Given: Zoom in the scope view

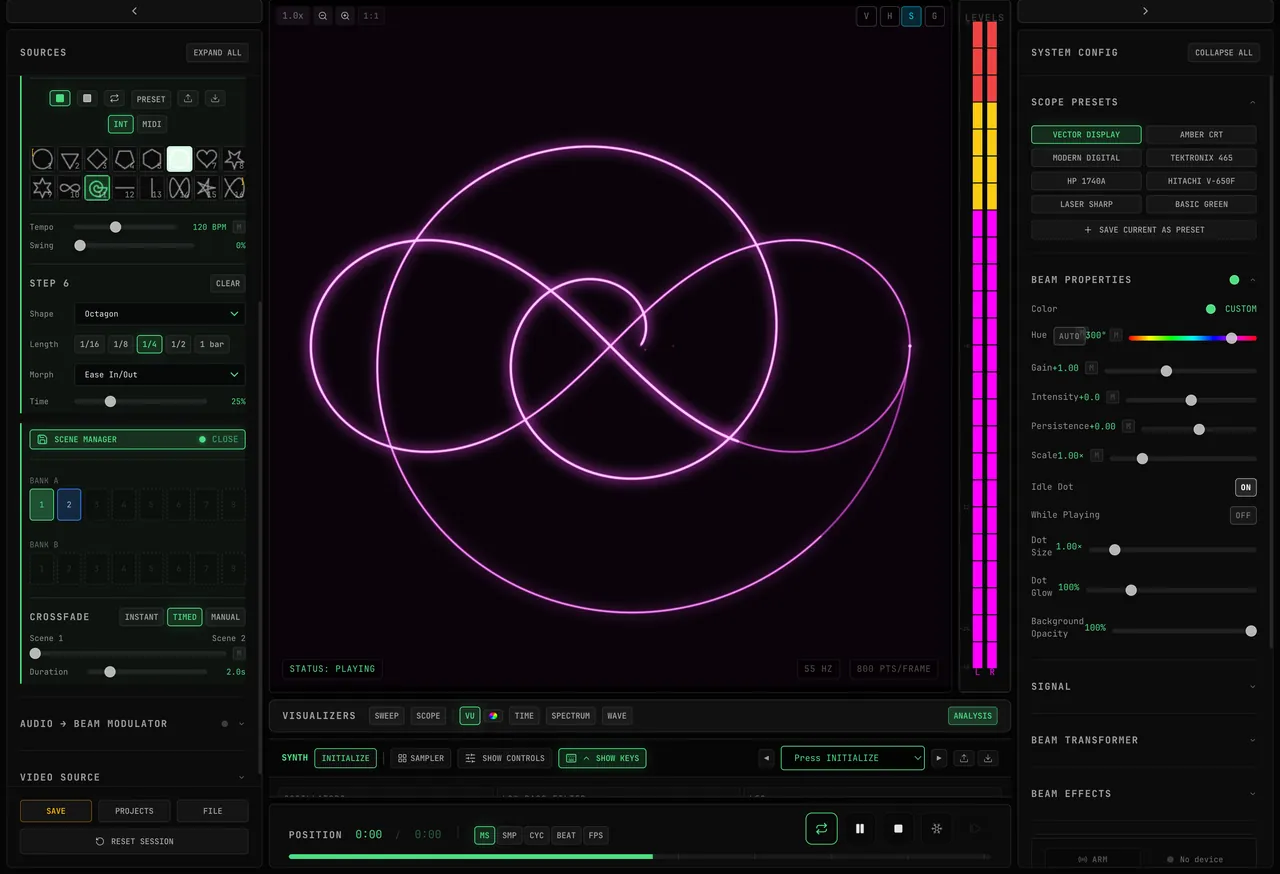Looking at the screenshot, I should coord(345,16).
